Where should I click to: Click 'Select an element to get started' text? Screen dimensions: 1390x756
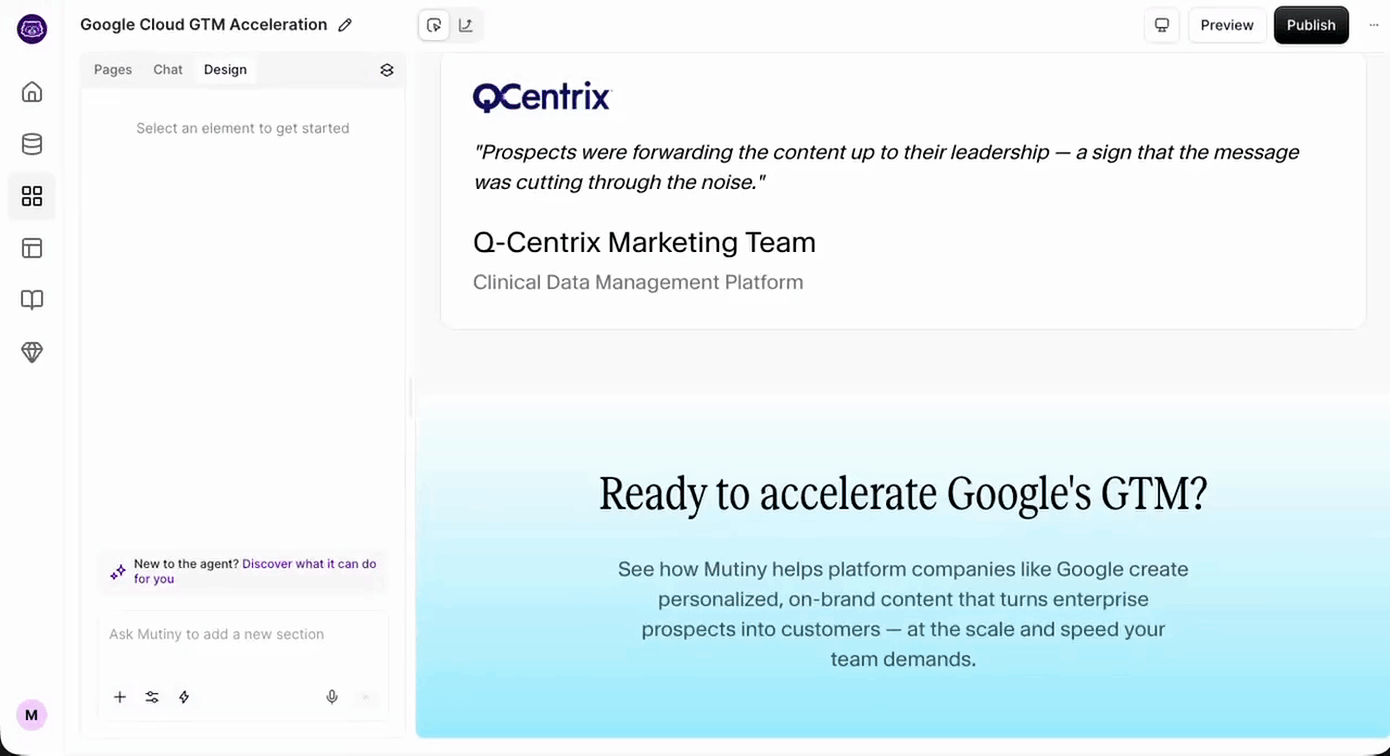coord(243,128)
